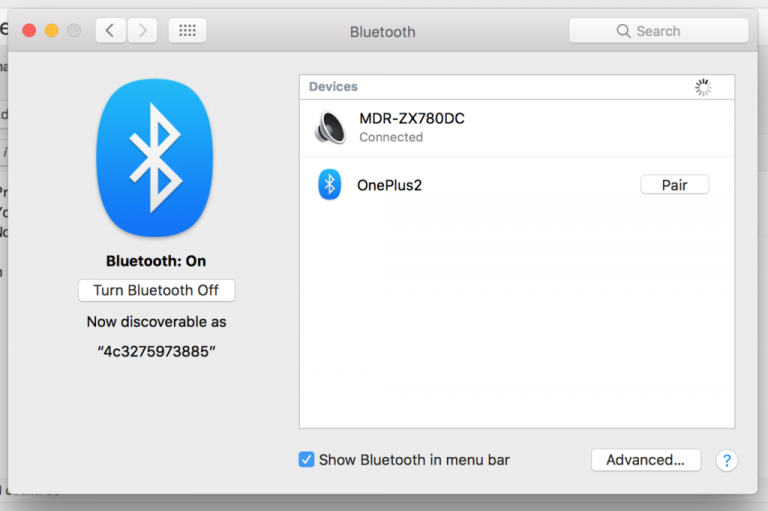The width and height of the screenshot is (768, 511).
Task: Uncheck Show Bluetooth in menu bar
Action: (307, 460)
